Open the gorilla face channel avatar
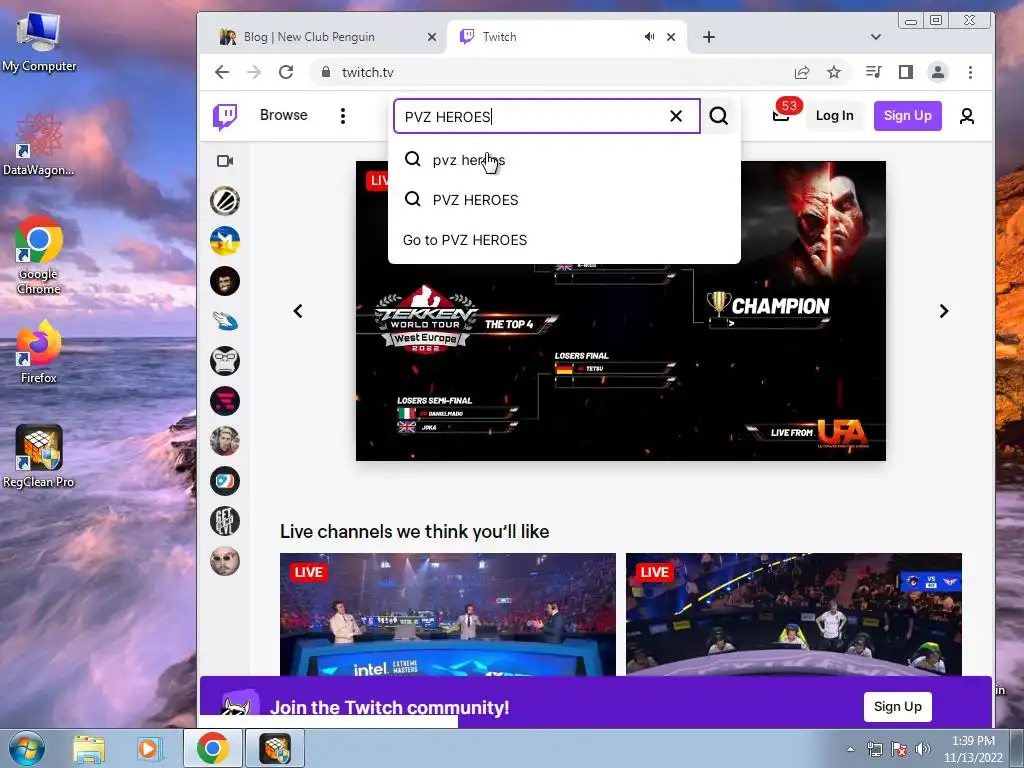Viewport: 1024px width, 768px height. tap(225, 281)
